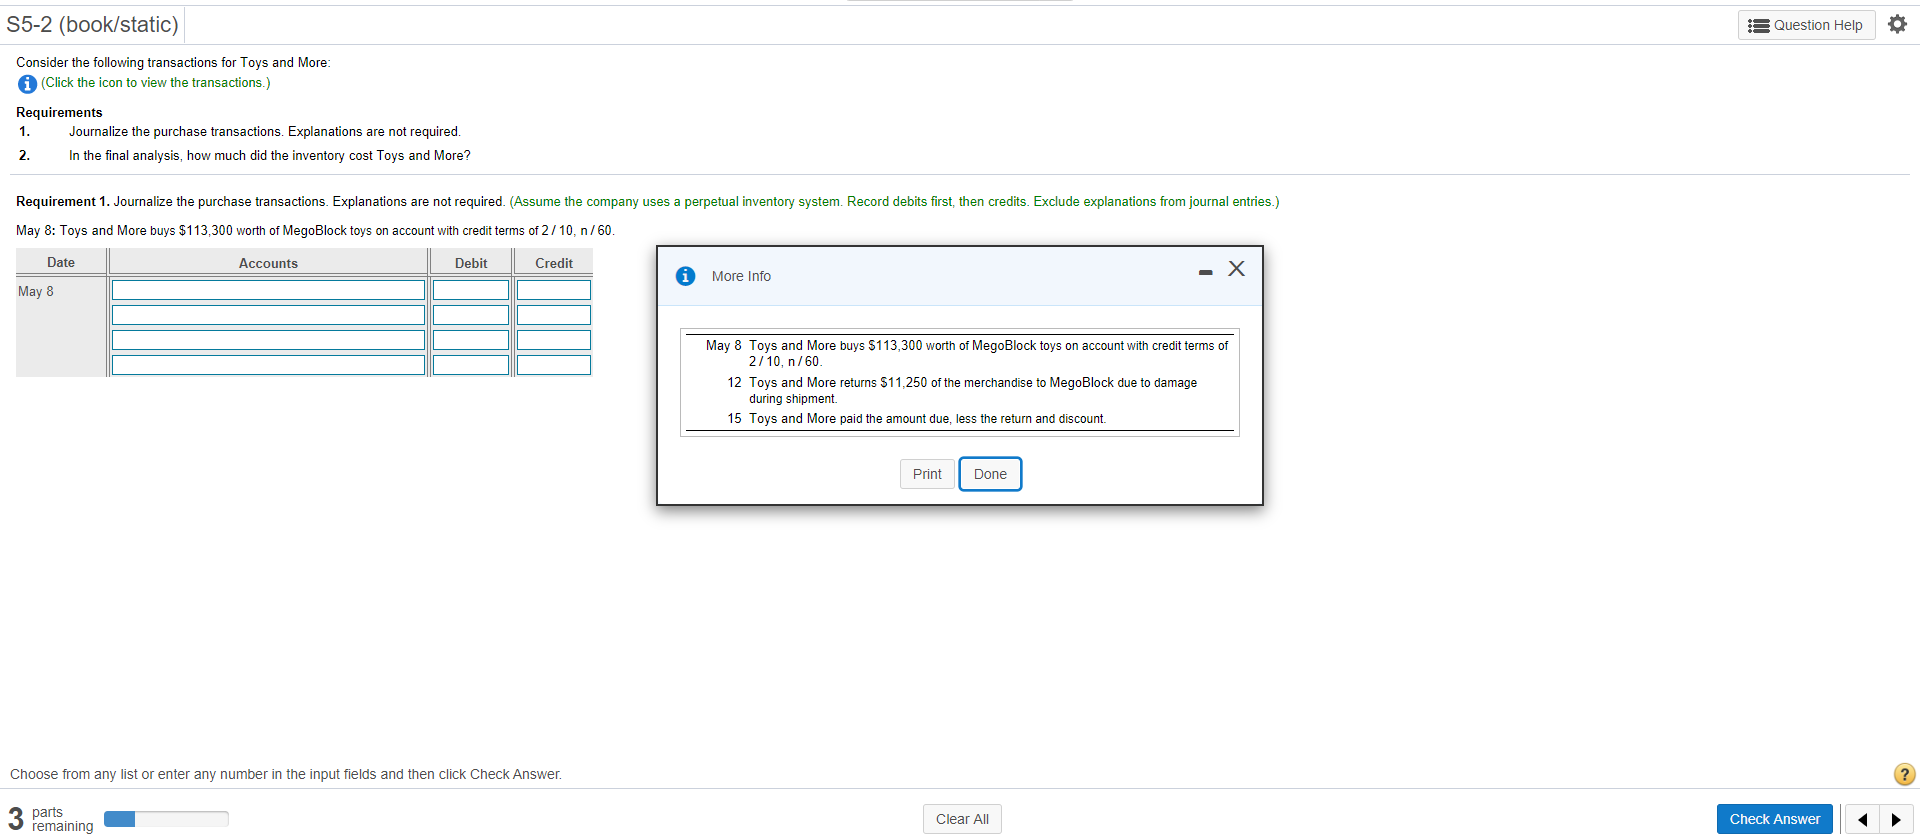The image size is (1920, 835).
Task: Click the second row Debit field
Action: (471, 315)
